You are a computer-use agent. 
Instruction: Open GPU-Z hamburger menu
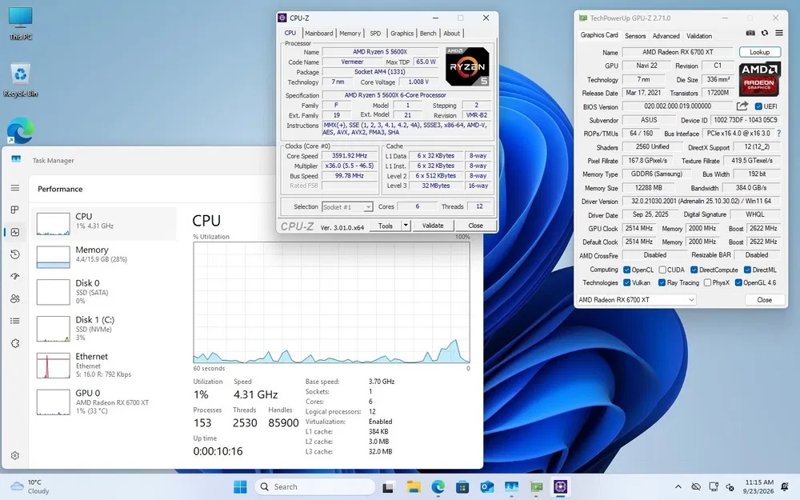779,33
